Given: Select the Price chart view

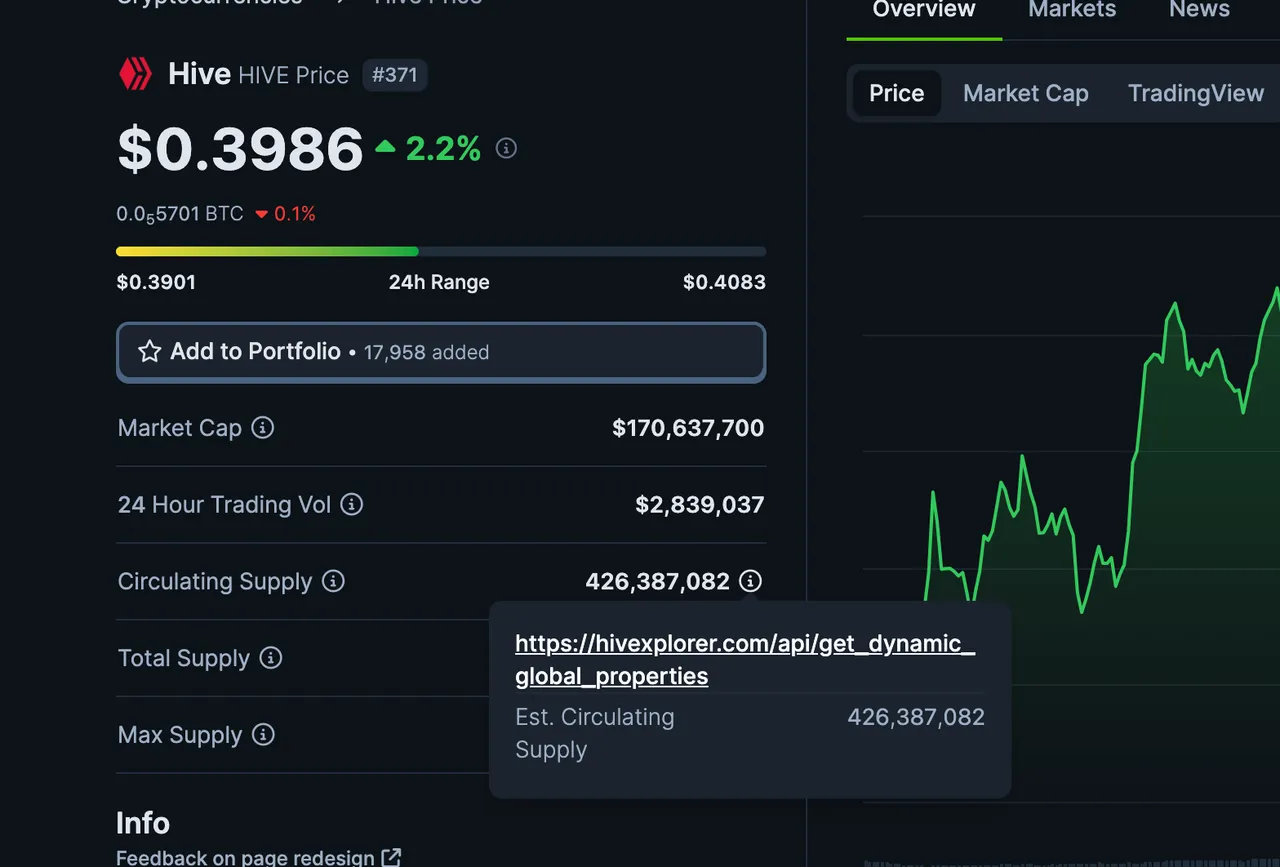Looking at the screenshot, I should coord(896,94).
